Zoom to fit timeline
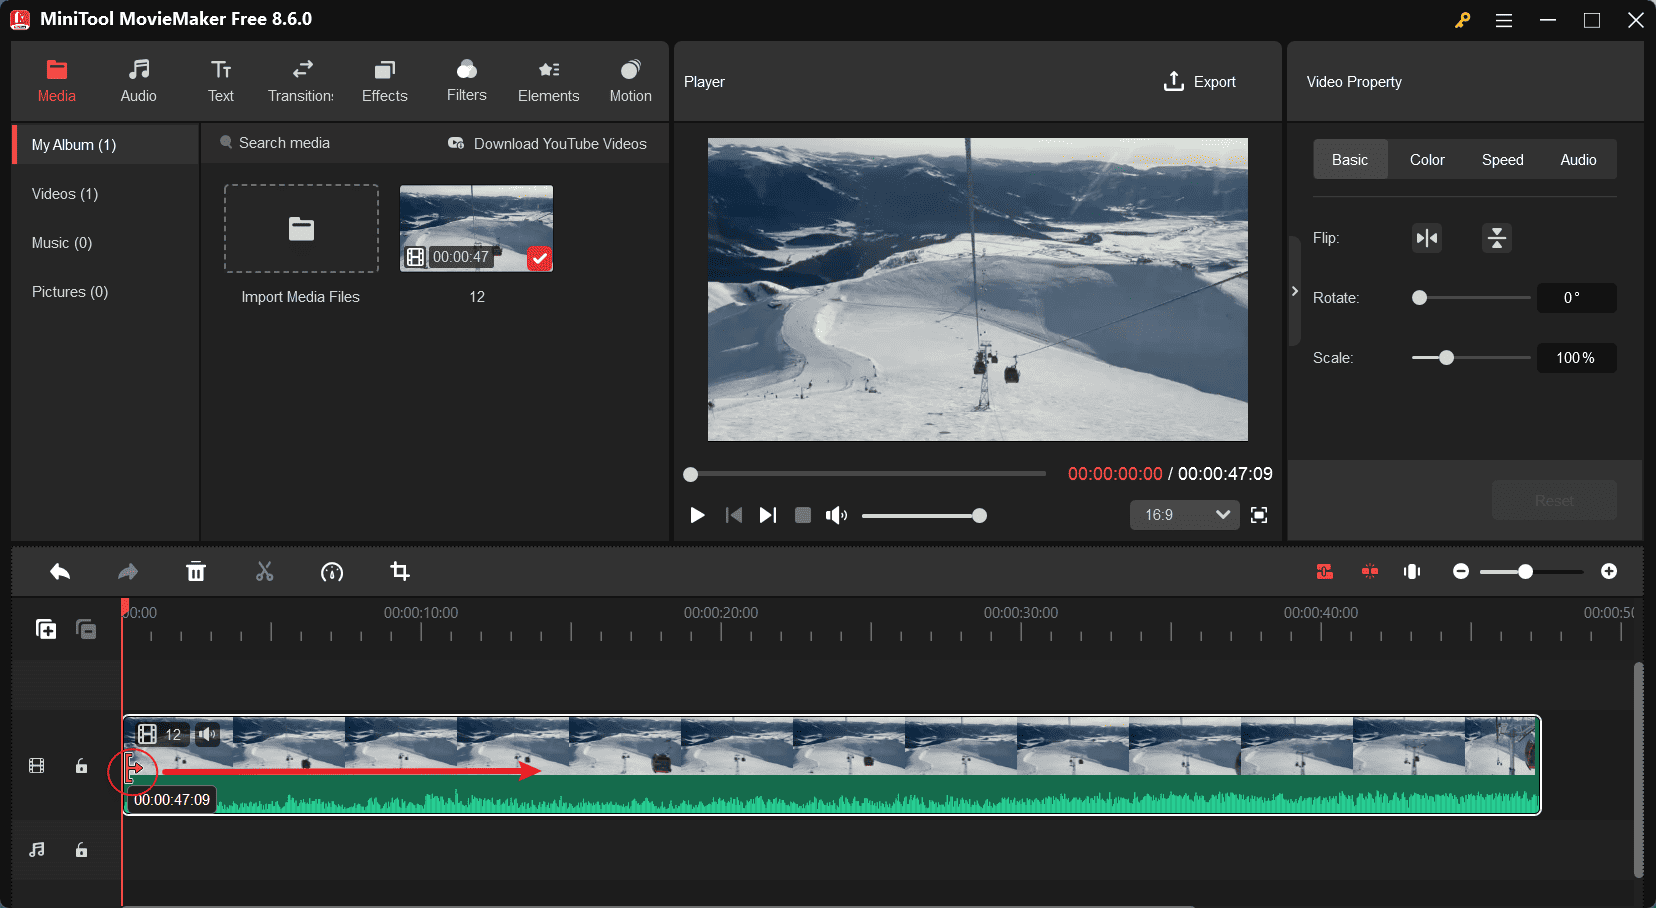This screenshot has width=1656, height=908. [x=1412, y=572]
